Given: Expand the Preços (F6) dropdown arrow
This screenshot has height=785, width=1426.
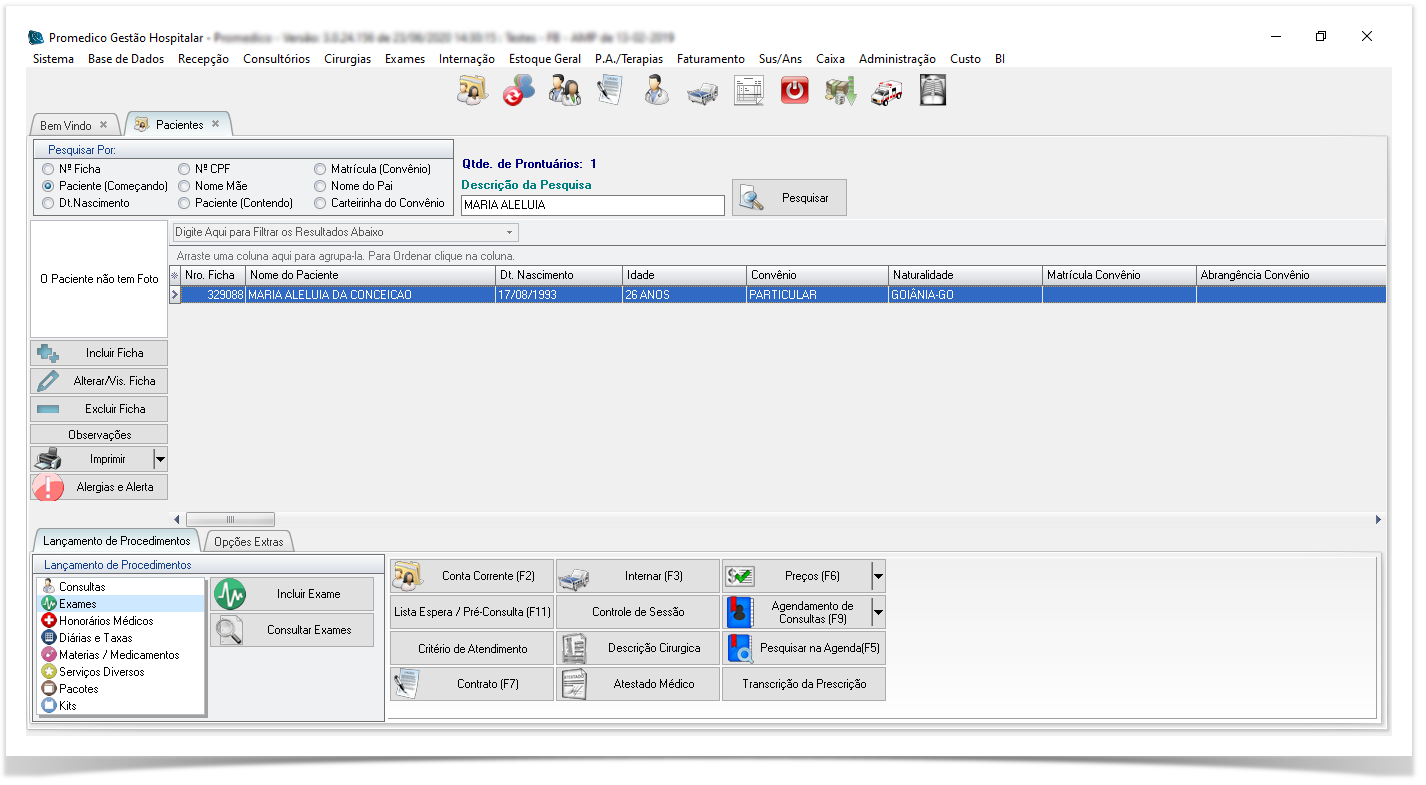Looking at the screenshot, I should pos(877,576).
